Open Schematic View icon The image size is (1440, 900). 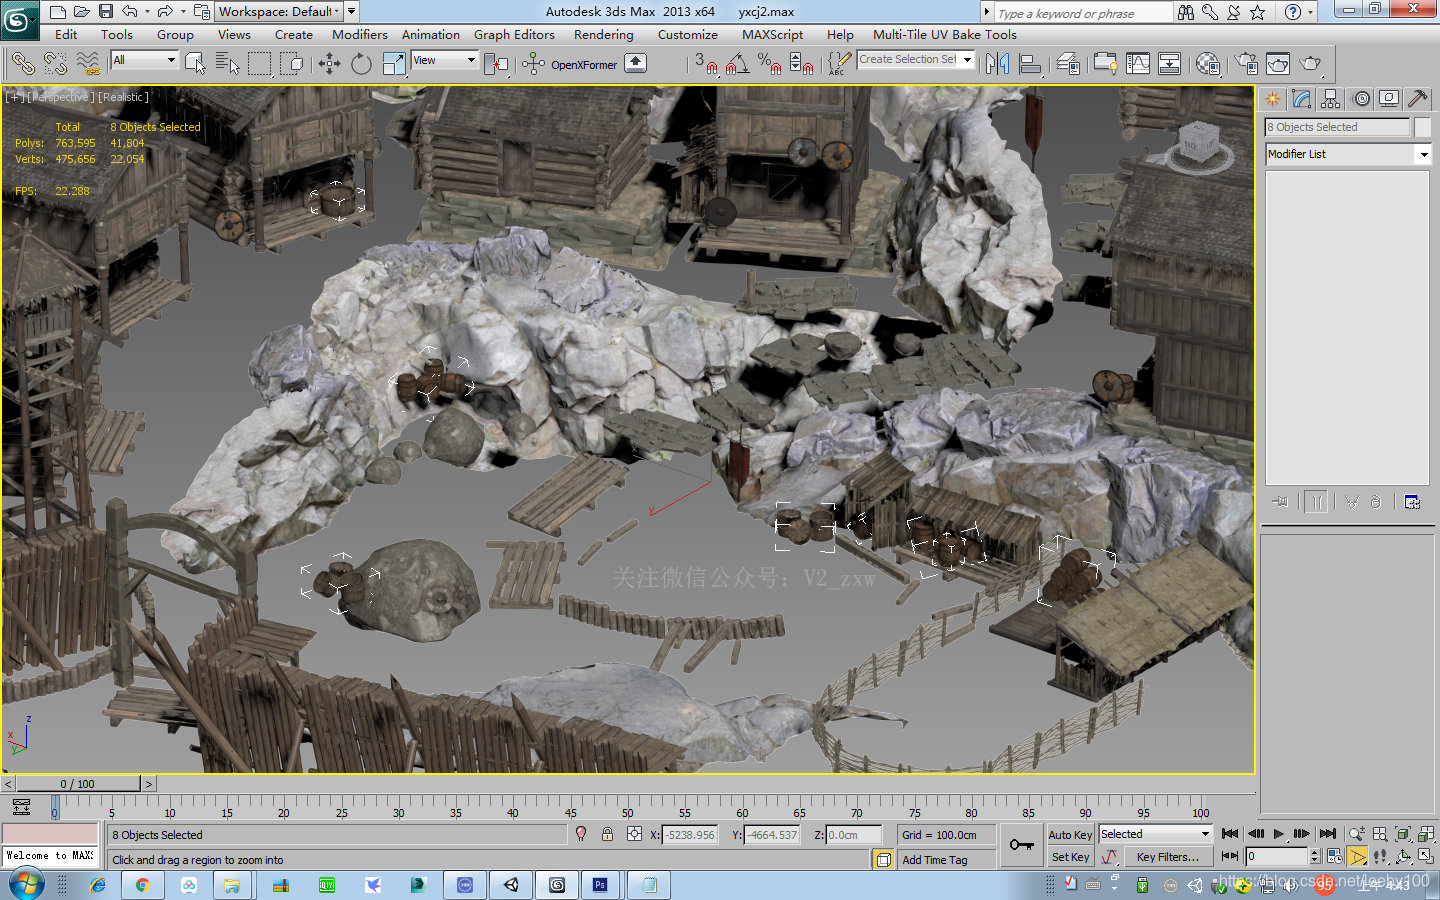pyautogui.click(x=1170, y=63)
